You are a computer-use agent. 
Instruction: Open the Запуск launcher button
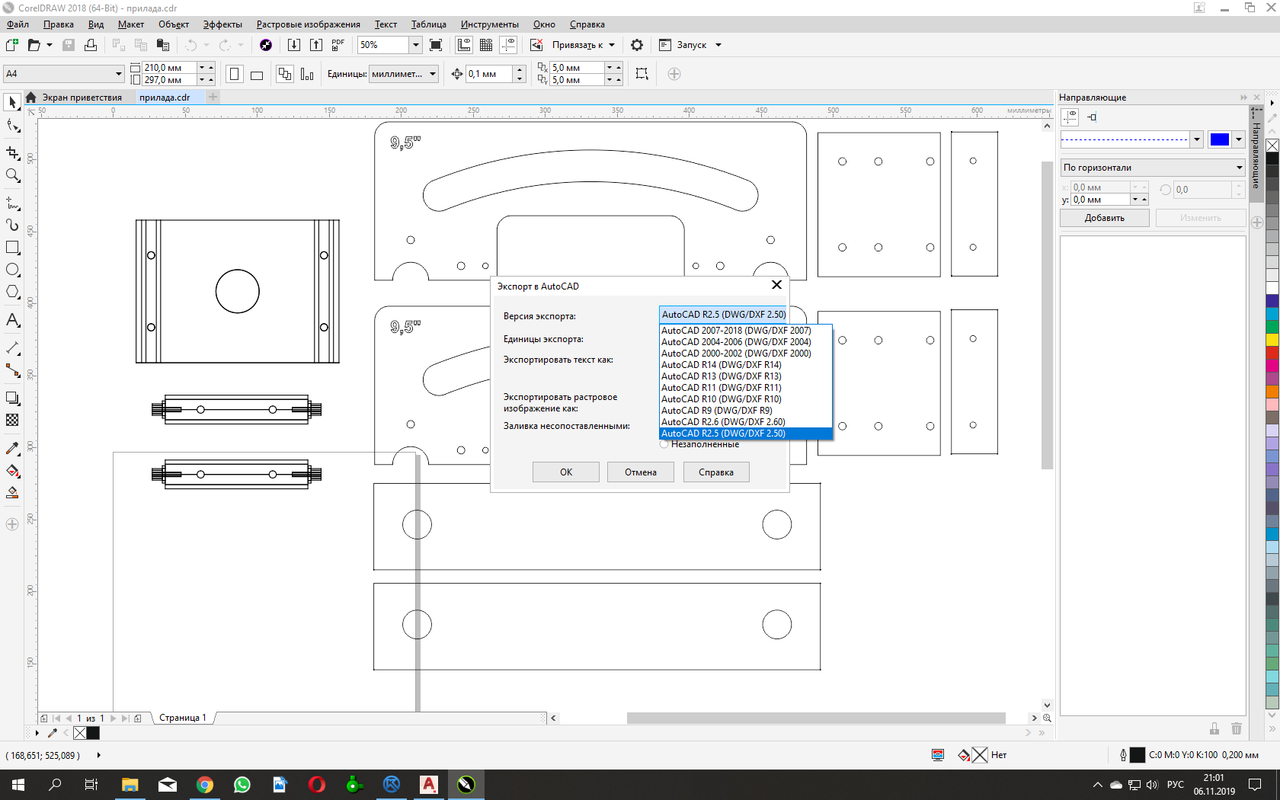click(690, 45)
